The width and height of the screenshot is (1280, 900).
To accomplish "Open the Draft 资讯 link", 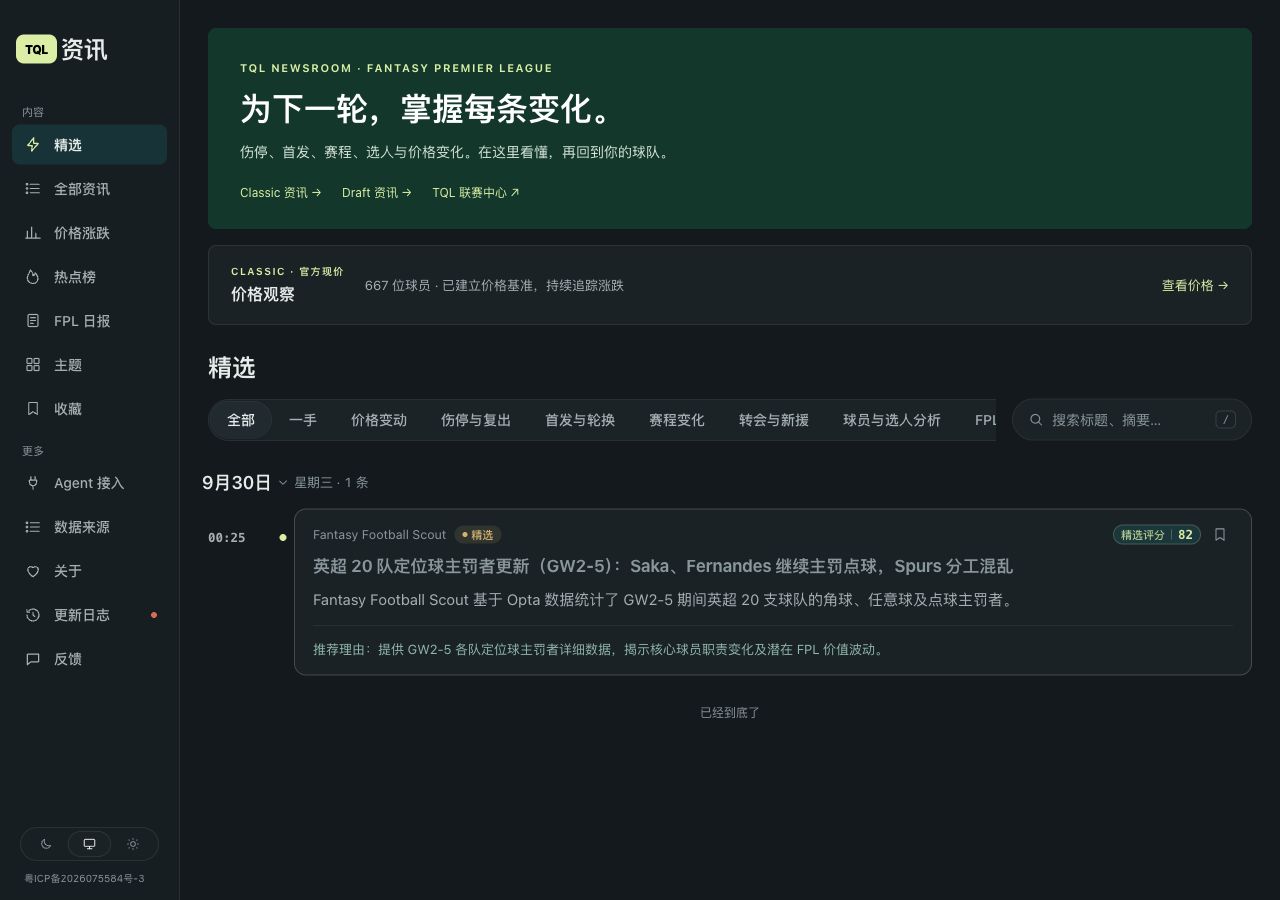I will click(377, 193).
